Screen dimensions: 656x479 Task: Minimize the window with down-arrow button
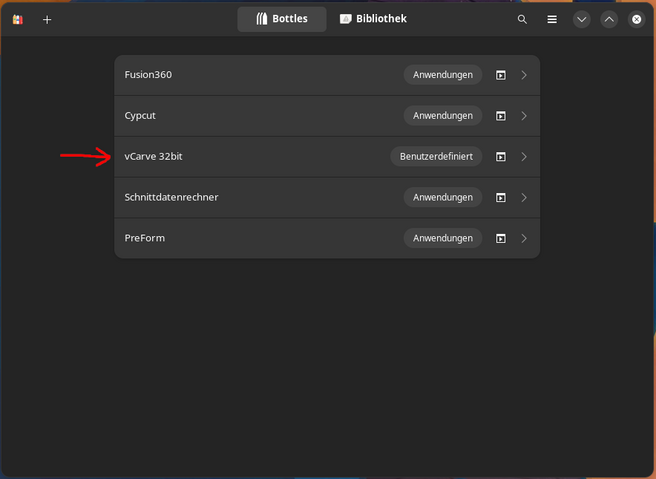tap(582, 19)
